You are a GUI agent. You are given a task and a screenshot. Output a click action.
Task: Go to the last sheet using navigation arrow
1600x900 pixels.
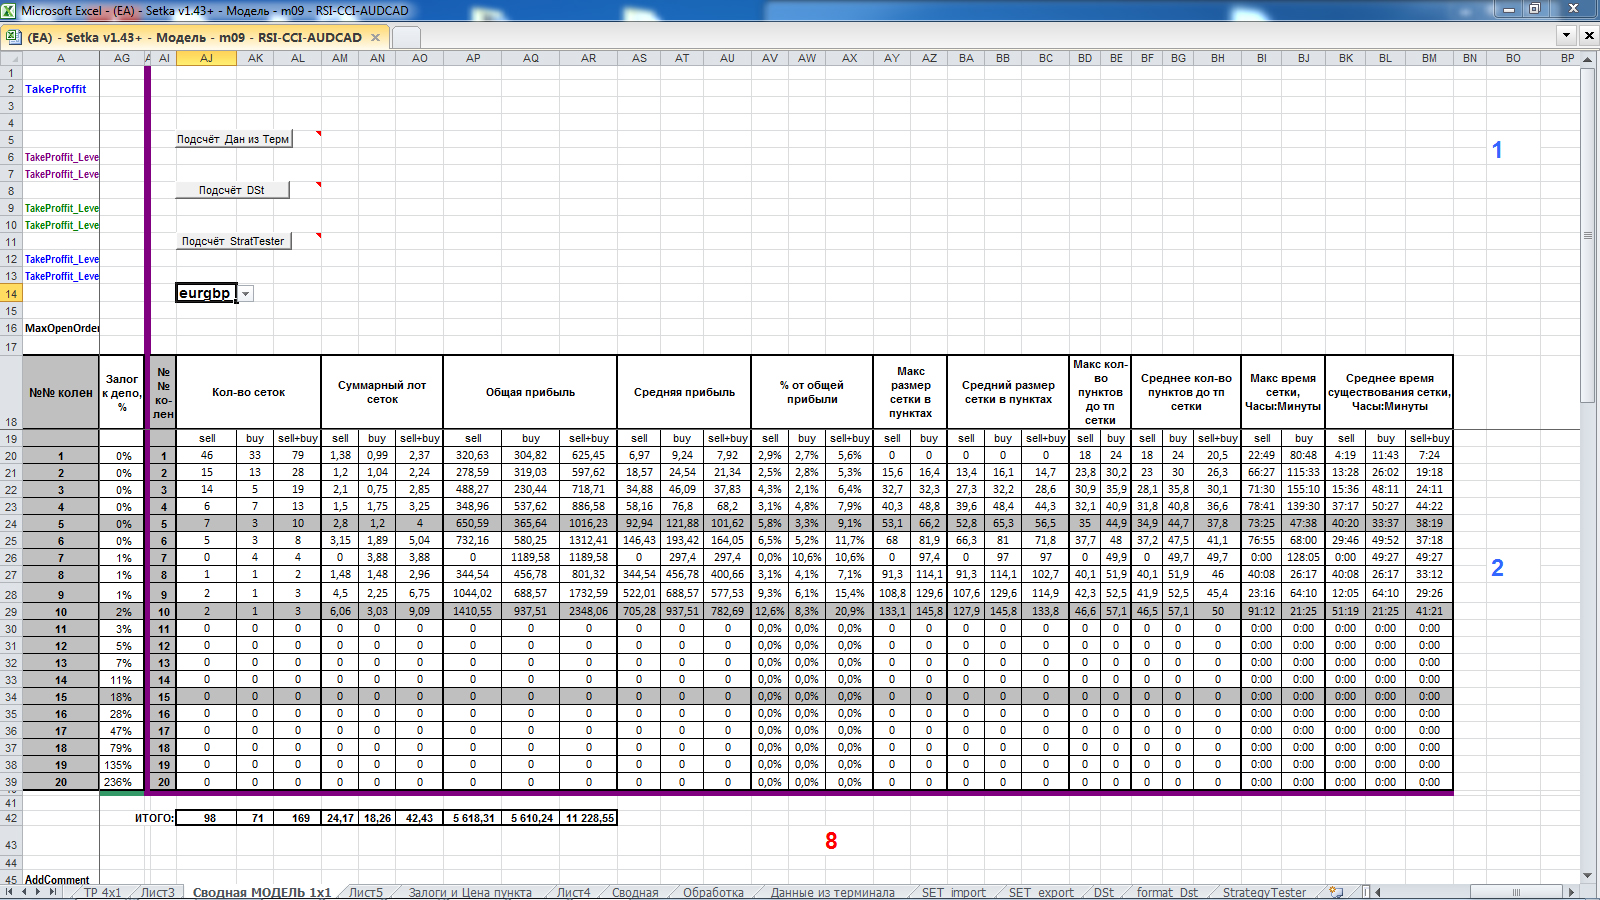pyautogui.click(x=54, y=891)
